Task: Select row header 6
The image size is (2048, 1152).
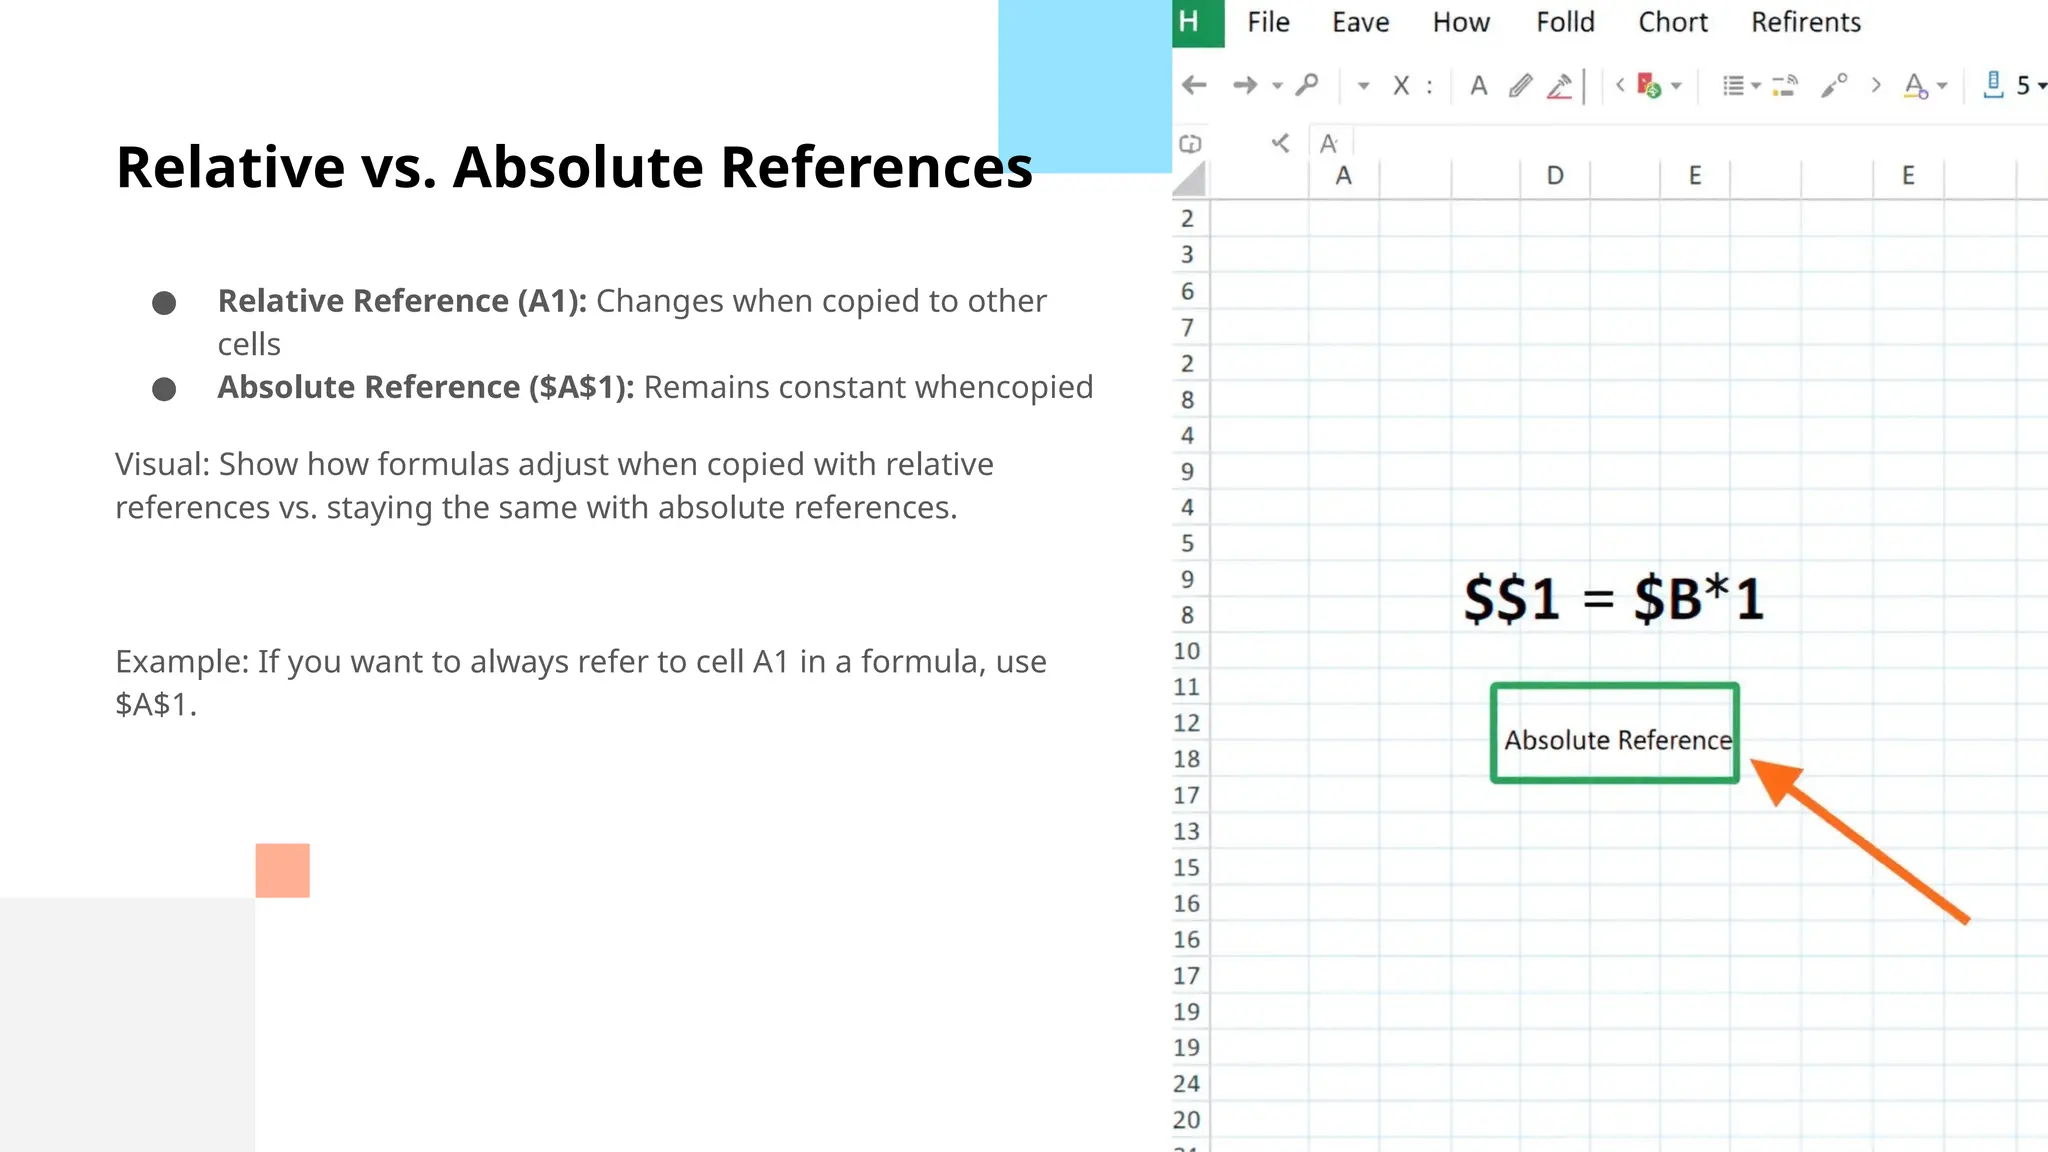Action: point(1188,291)
